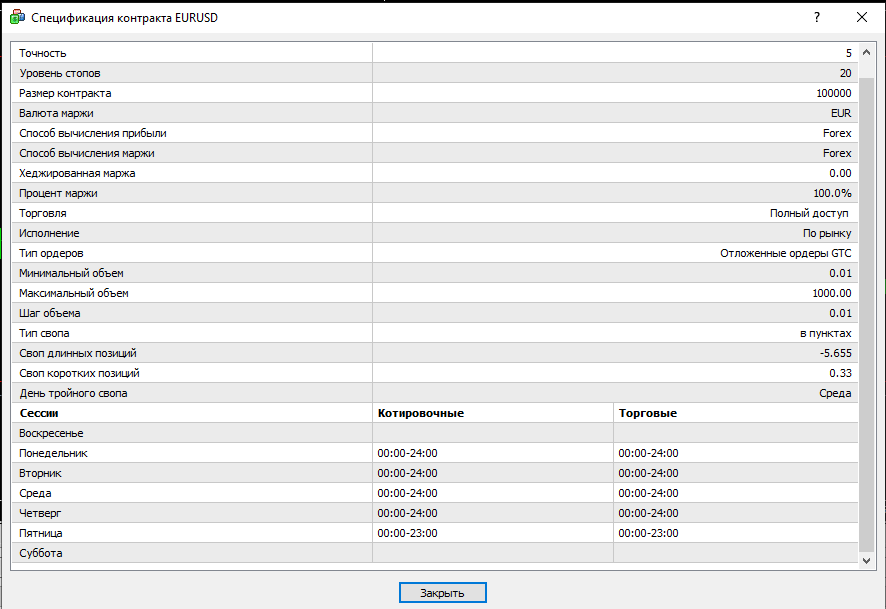Screen dimensions: 886x609
Task: Select the Суббота session row
Action: click(435, 553)
